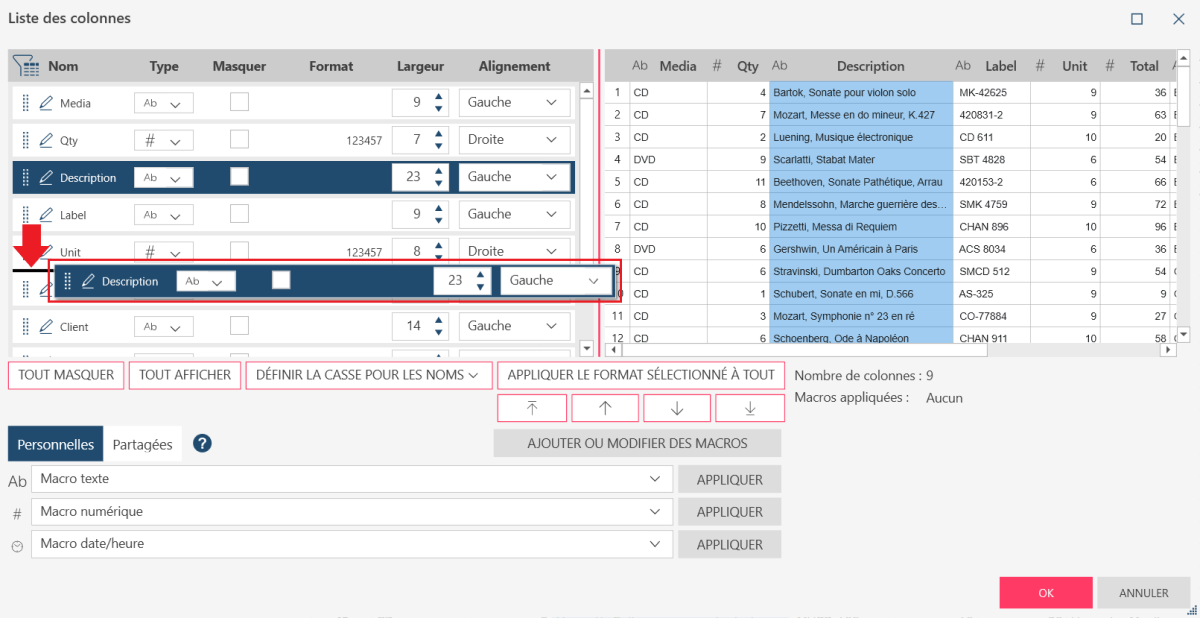Click the column list icon beside Nom header
Viewport: 1200px width, 618px height.
[26, 66]
